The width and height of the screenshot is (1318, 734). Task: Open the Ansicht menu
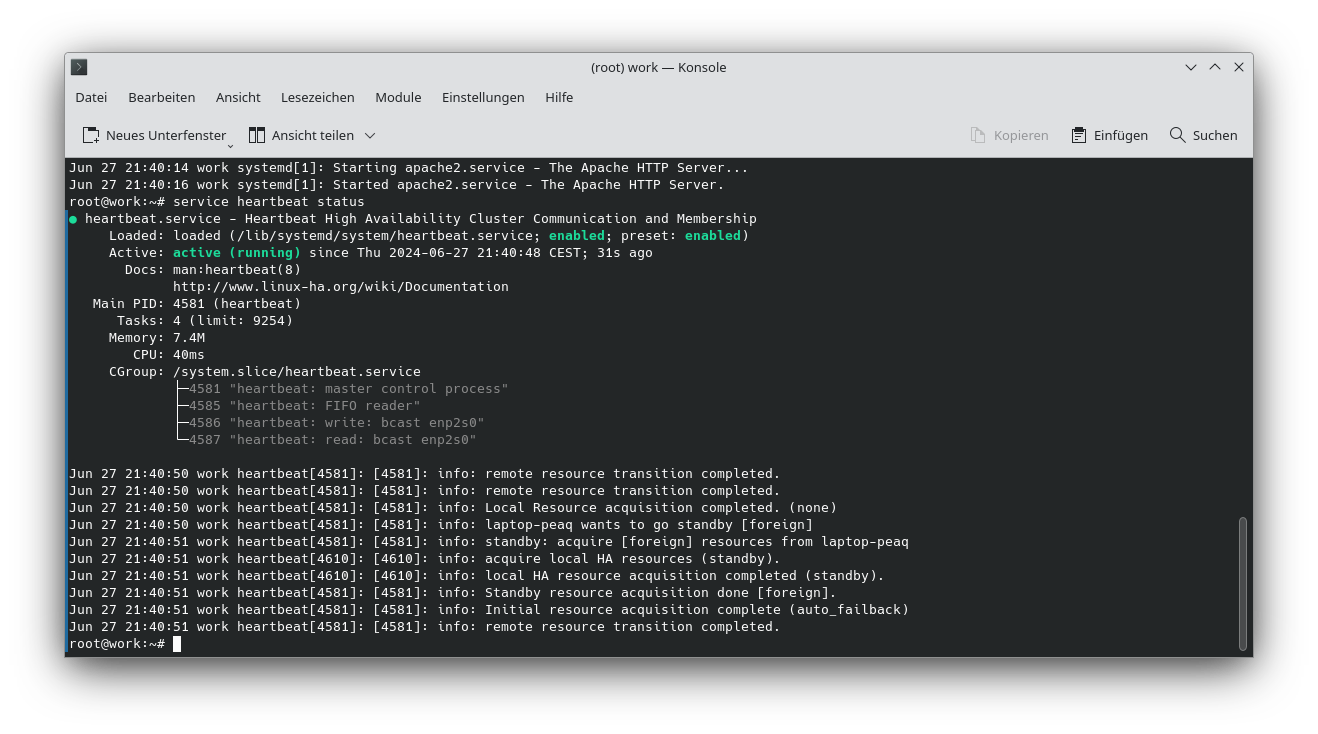click(238, 97)
